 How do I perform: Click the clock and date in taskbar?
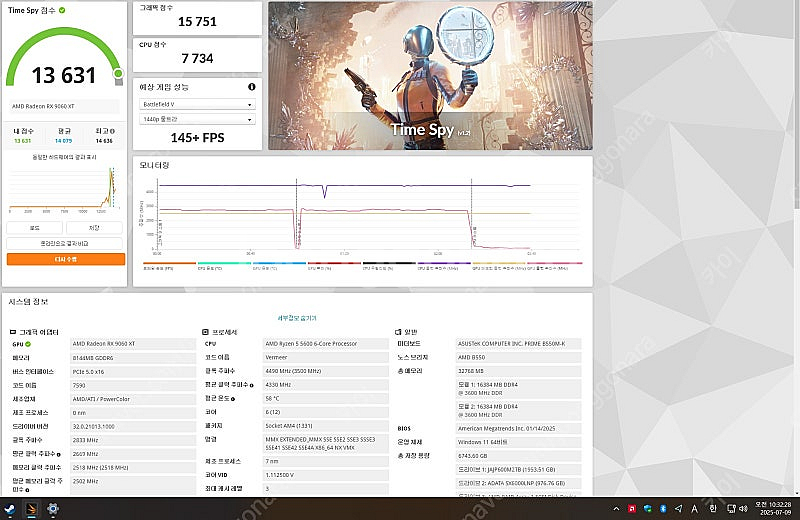(773, 509)
